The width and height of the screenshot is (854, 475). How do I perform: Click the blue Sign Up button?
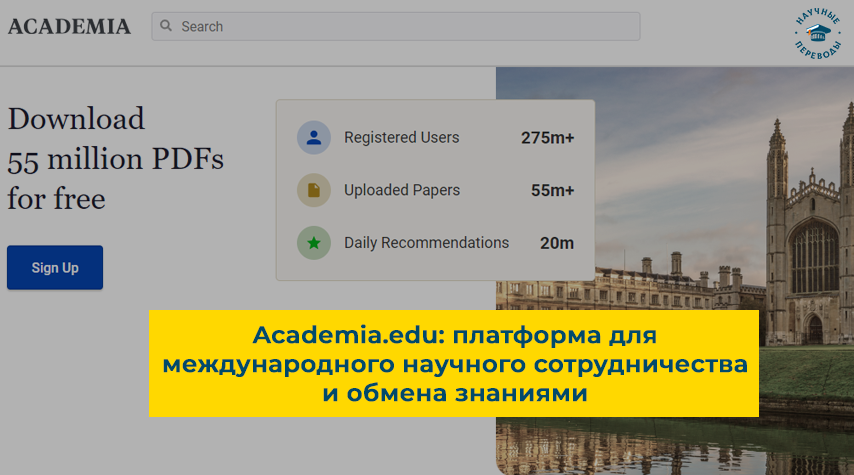point(55,267)
